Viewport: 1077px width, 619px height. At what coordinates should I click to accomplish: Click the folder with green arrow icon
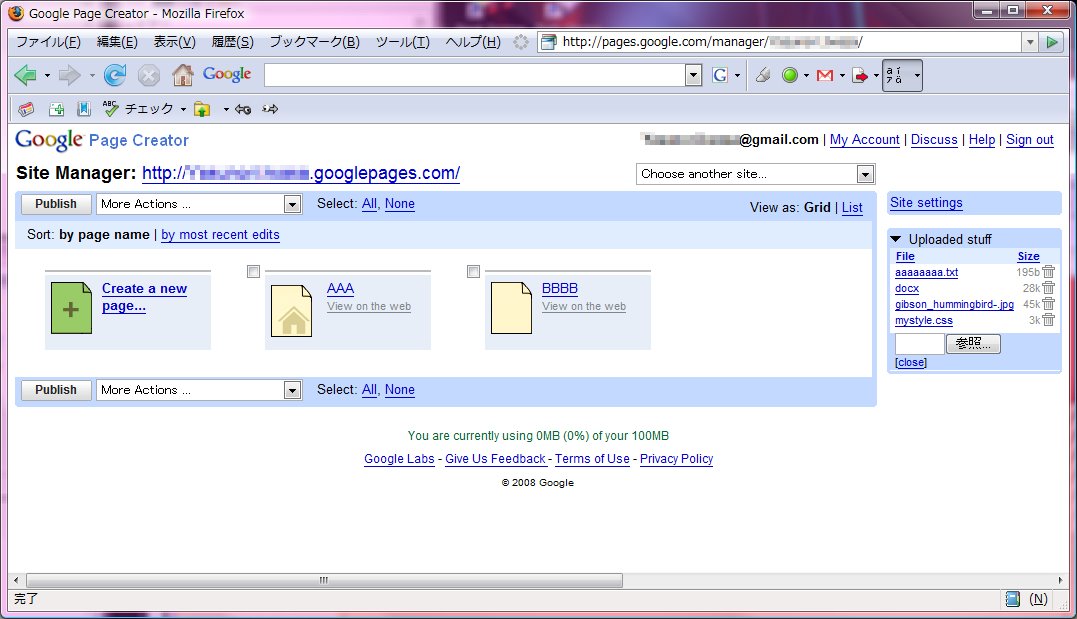pyautogui.click(x=202, y=109)
